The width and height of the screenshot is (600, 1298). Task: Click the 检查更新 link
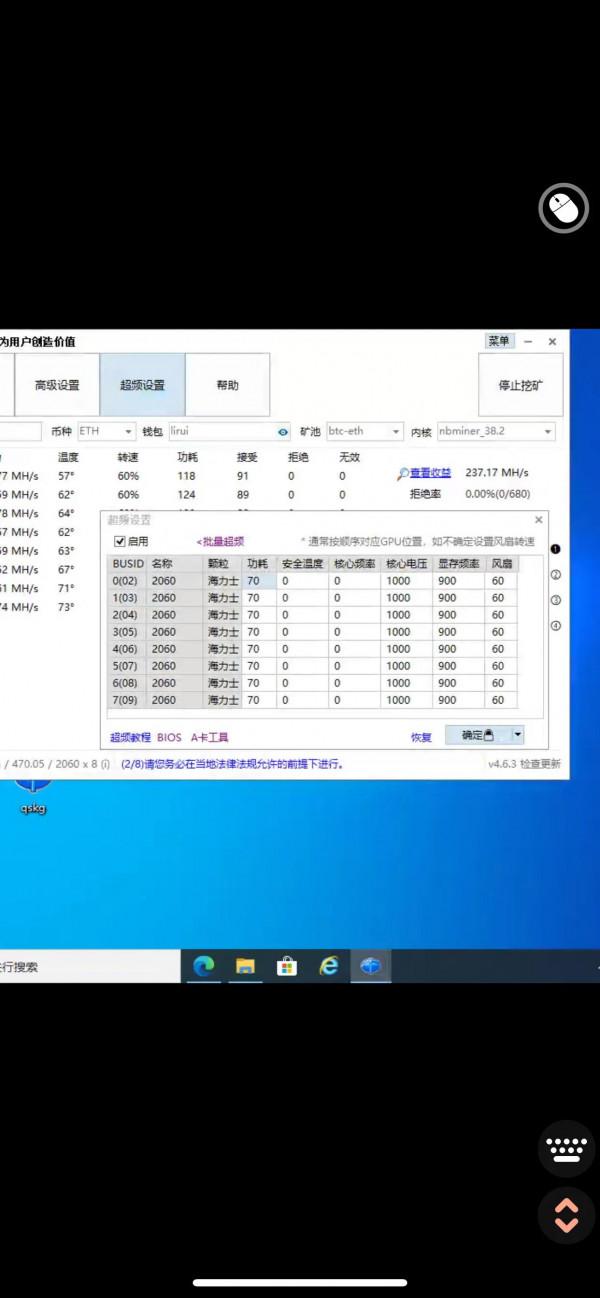[x=540, y=764]
